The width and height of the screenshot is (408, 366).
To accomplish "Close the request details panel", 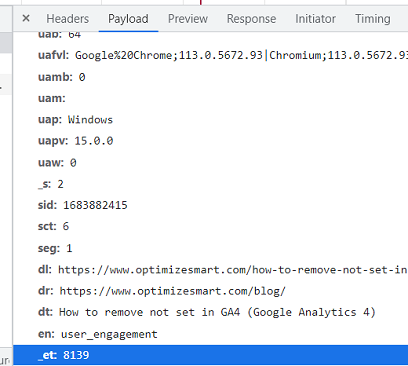I will point(26,18).
